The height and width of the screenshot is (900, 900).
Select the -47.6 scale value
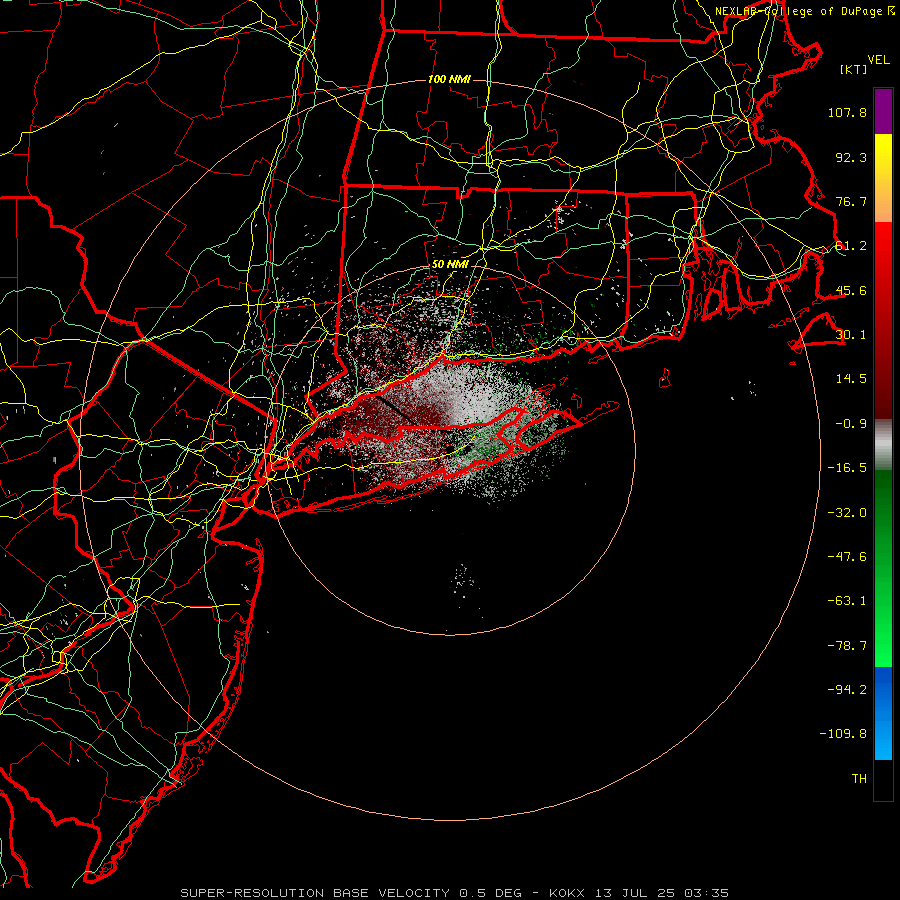847,557
